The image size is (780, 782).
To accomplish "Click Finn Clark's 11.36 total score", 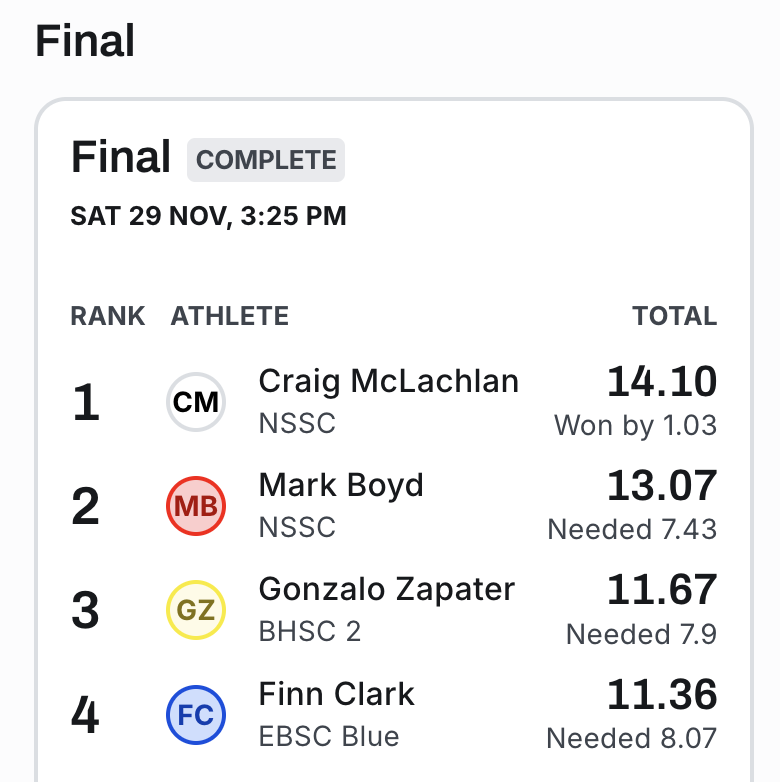I will (662, 694).
